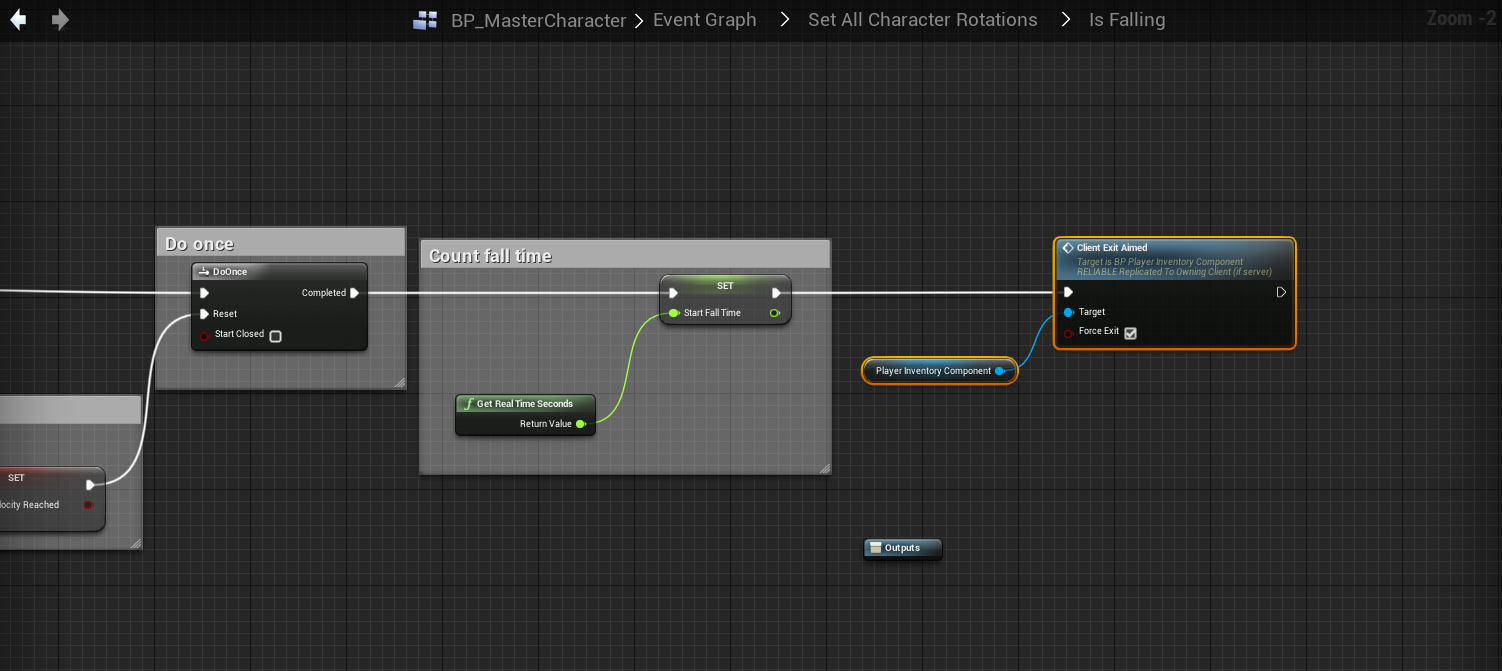Click the DoOnce Completed output pin
This screenshot has width=1502, height=671.
[354, 293]
